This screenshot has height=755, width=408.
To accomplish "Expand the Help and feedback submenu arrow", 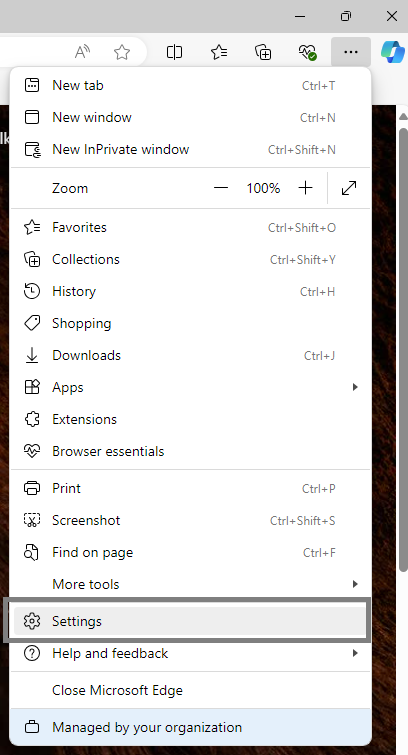I will tap(355, 653).
